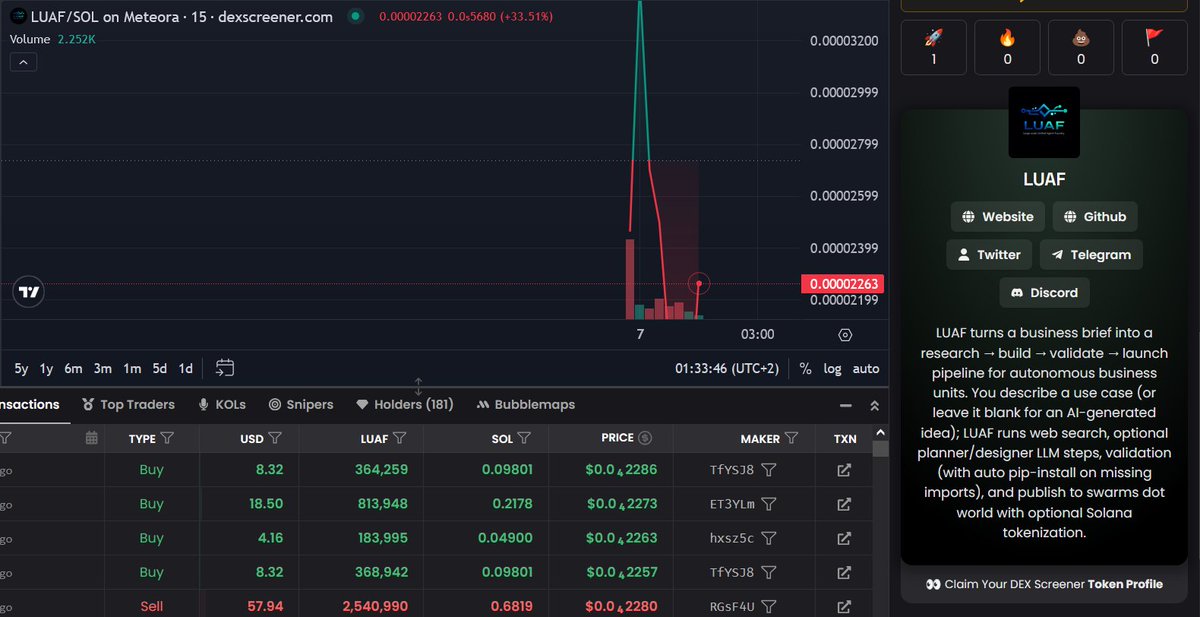Click the rocket reaction icon
Image resolution: width=1200 pixels, height=617 pixels.
pyautogui.click(x=934, y=39)
